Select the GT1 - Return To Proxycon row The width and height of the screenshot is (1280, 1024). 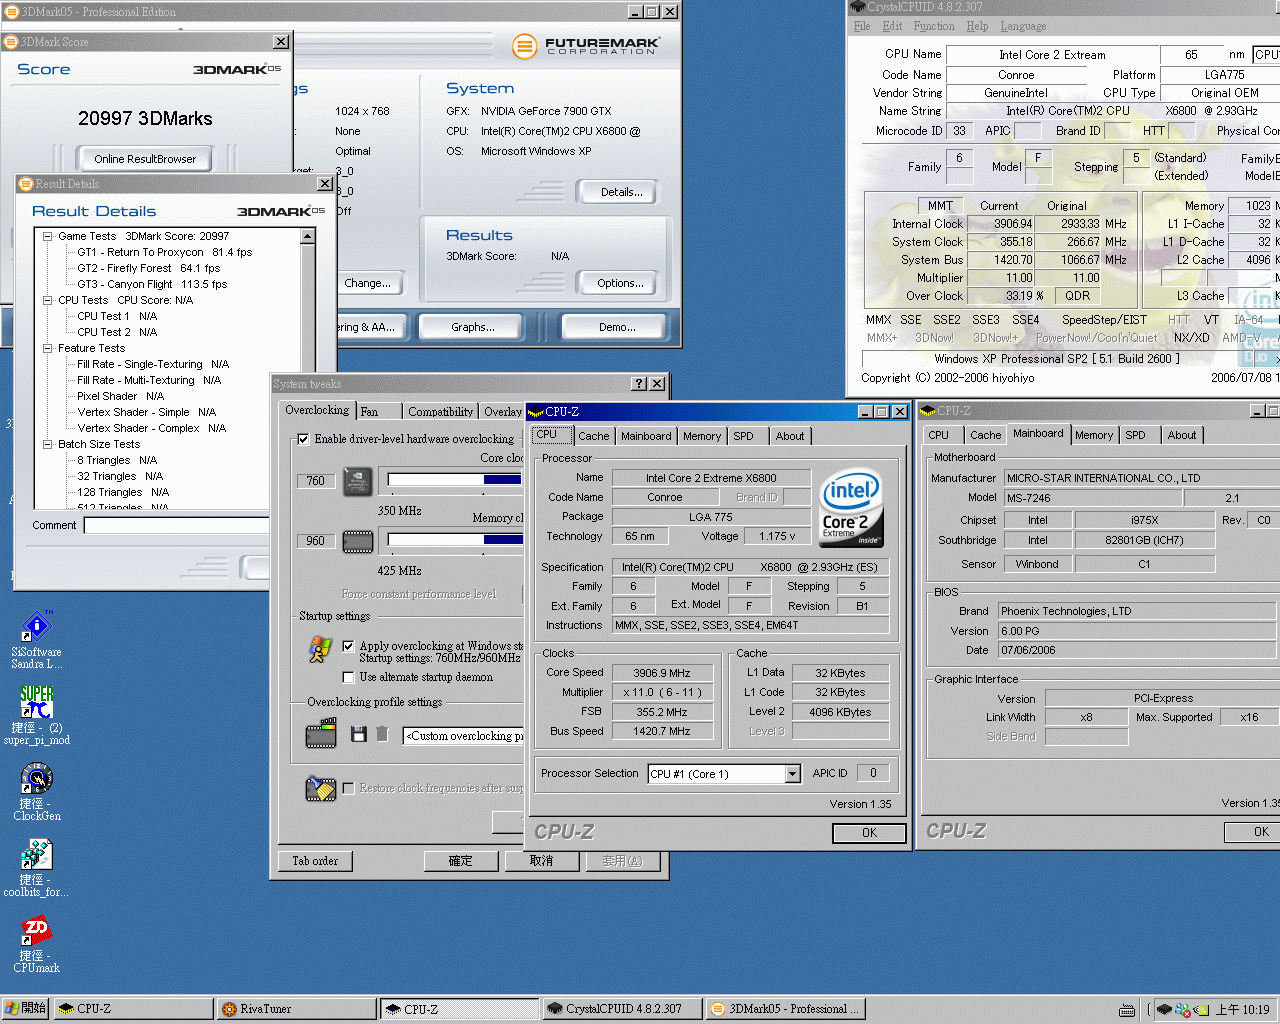[x=165, y=252]
